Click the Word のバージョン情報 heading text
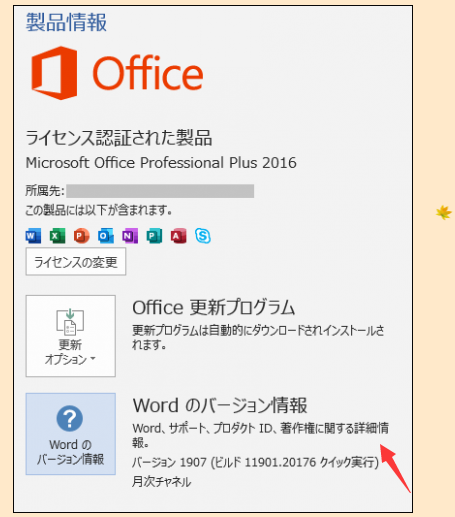 [x=220, y=405]
